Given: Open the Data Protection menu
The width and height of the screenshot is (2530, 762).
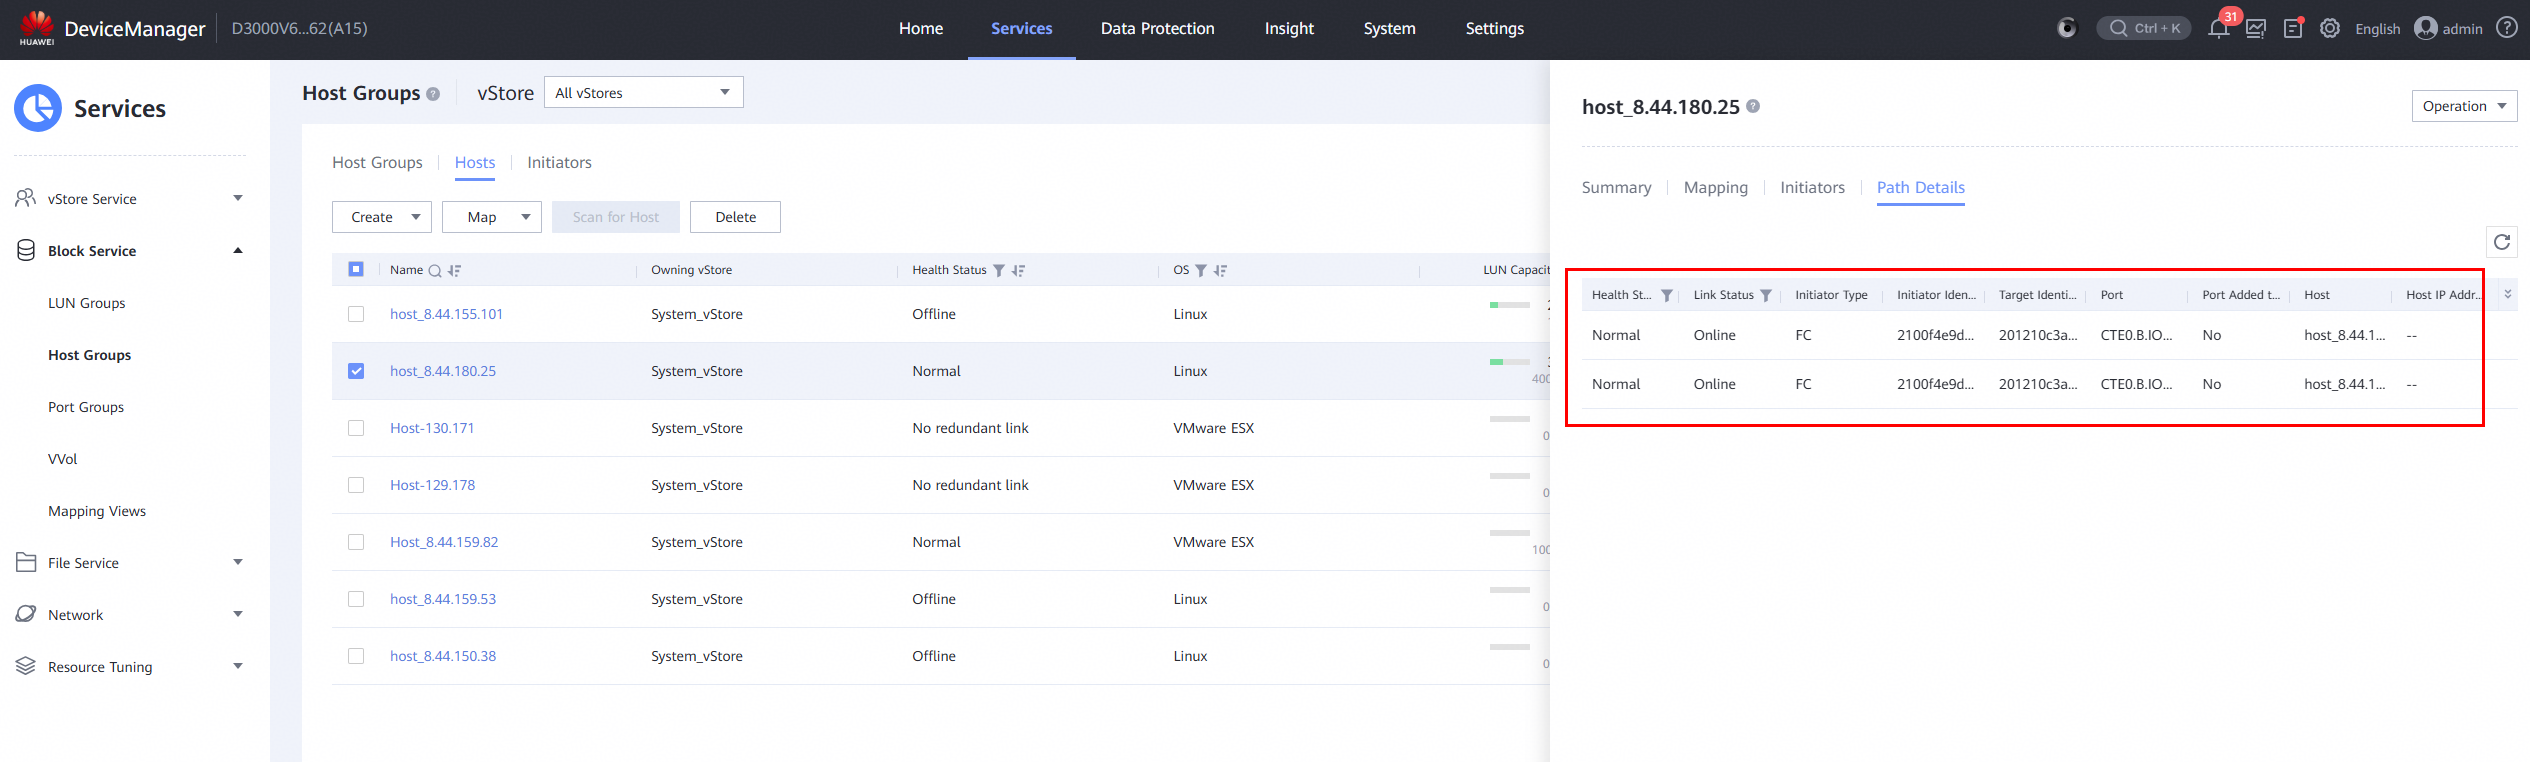Looking at the screenshot, I should click(x=1157, y=29).
